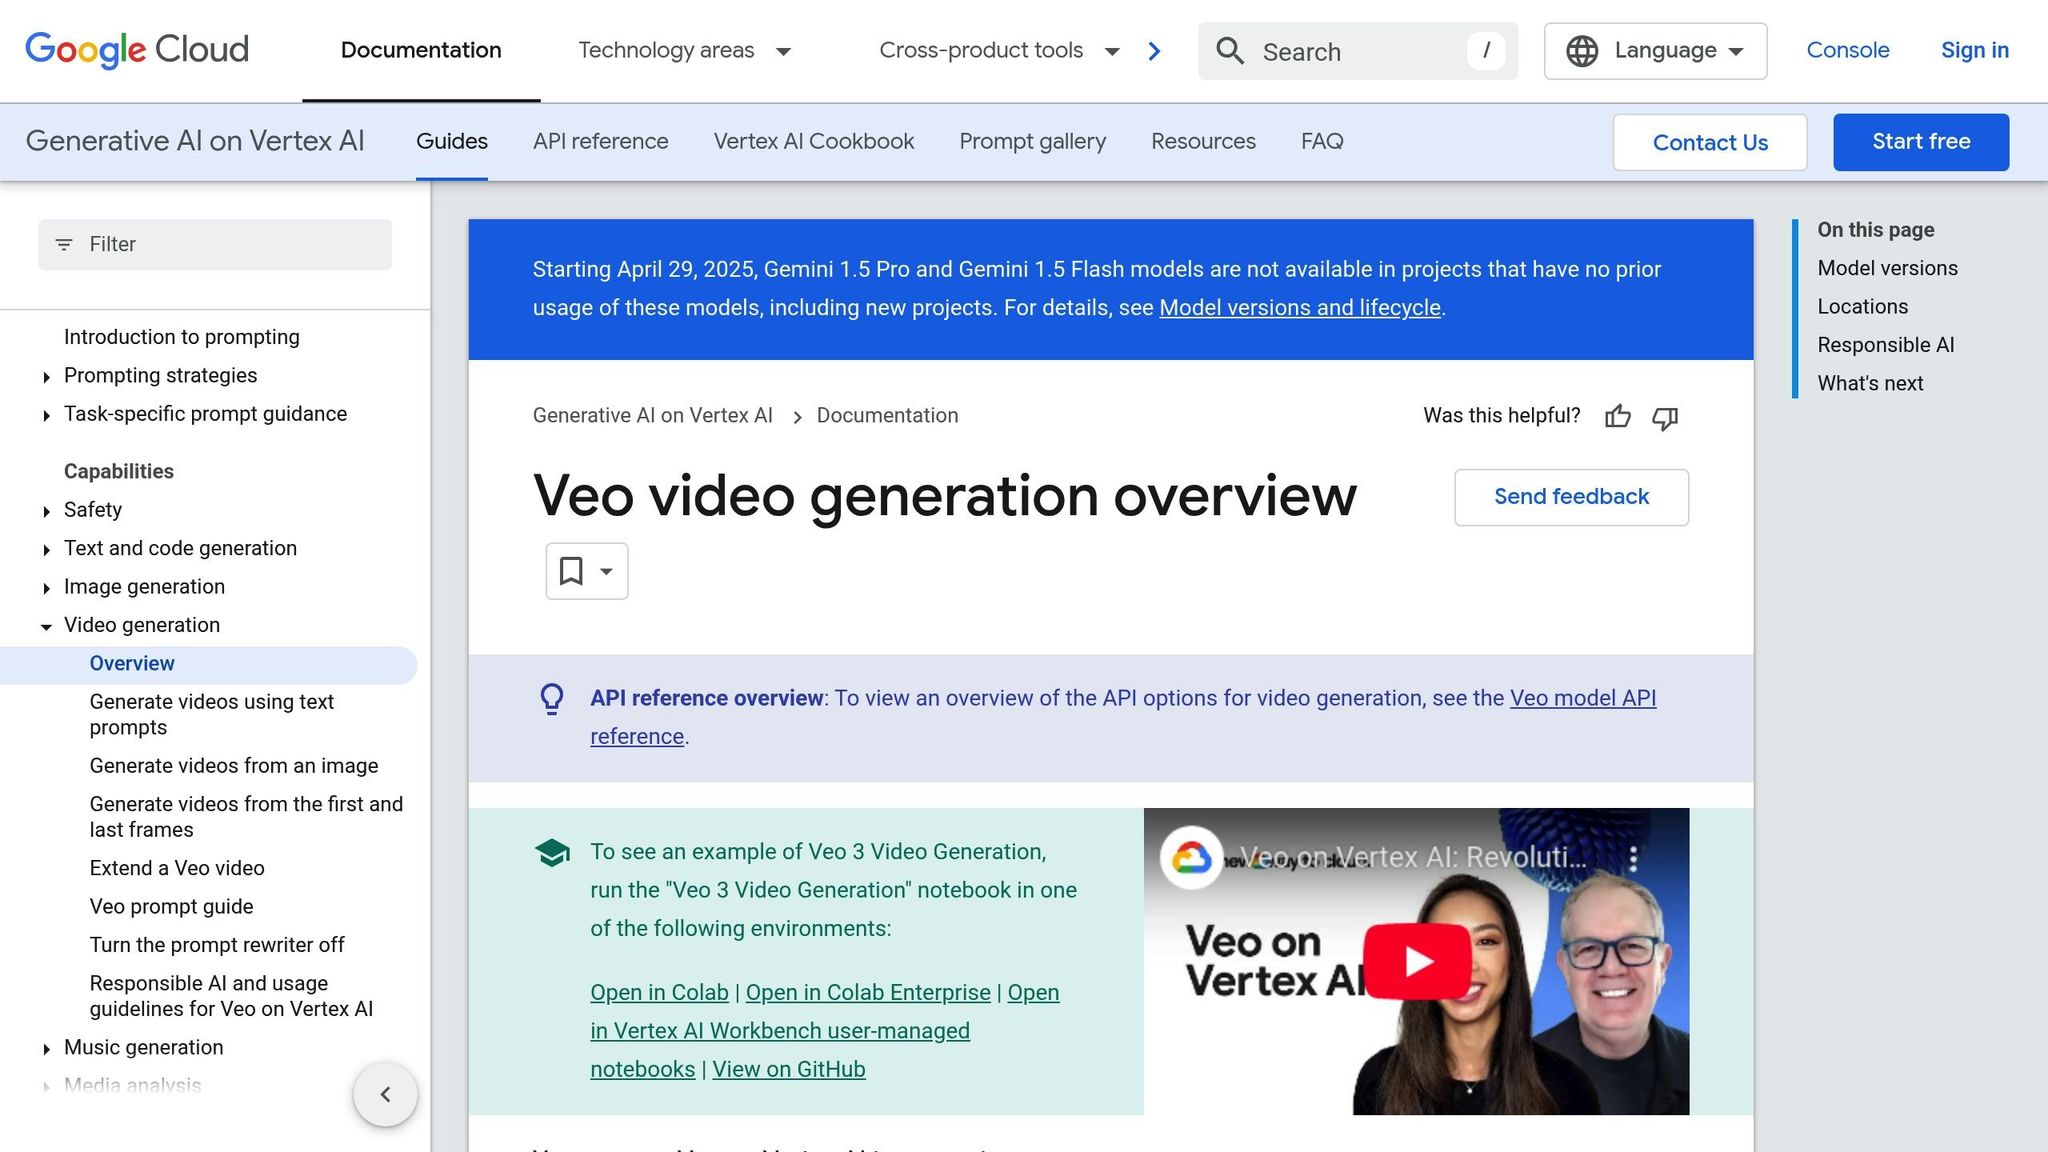Open the Resources tab
2048x1152 pixels.
click(1203, 141)
